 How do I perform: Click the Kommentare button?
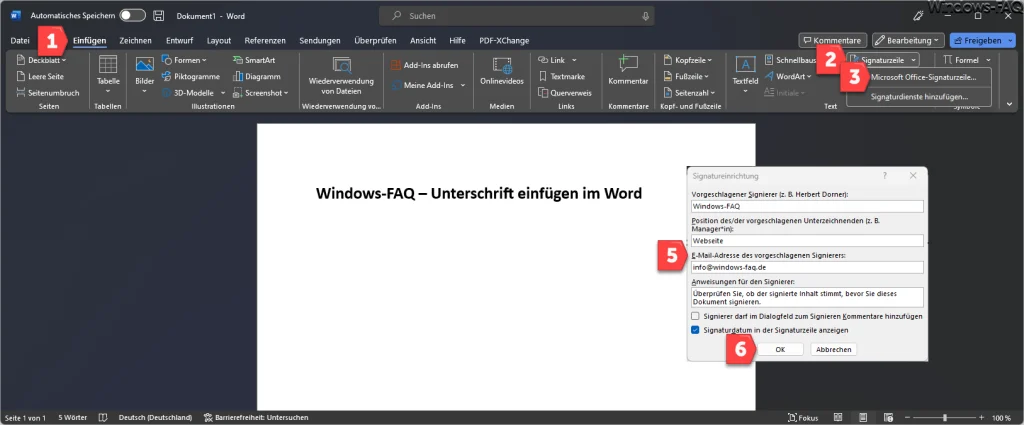click(x=833, y=40)
